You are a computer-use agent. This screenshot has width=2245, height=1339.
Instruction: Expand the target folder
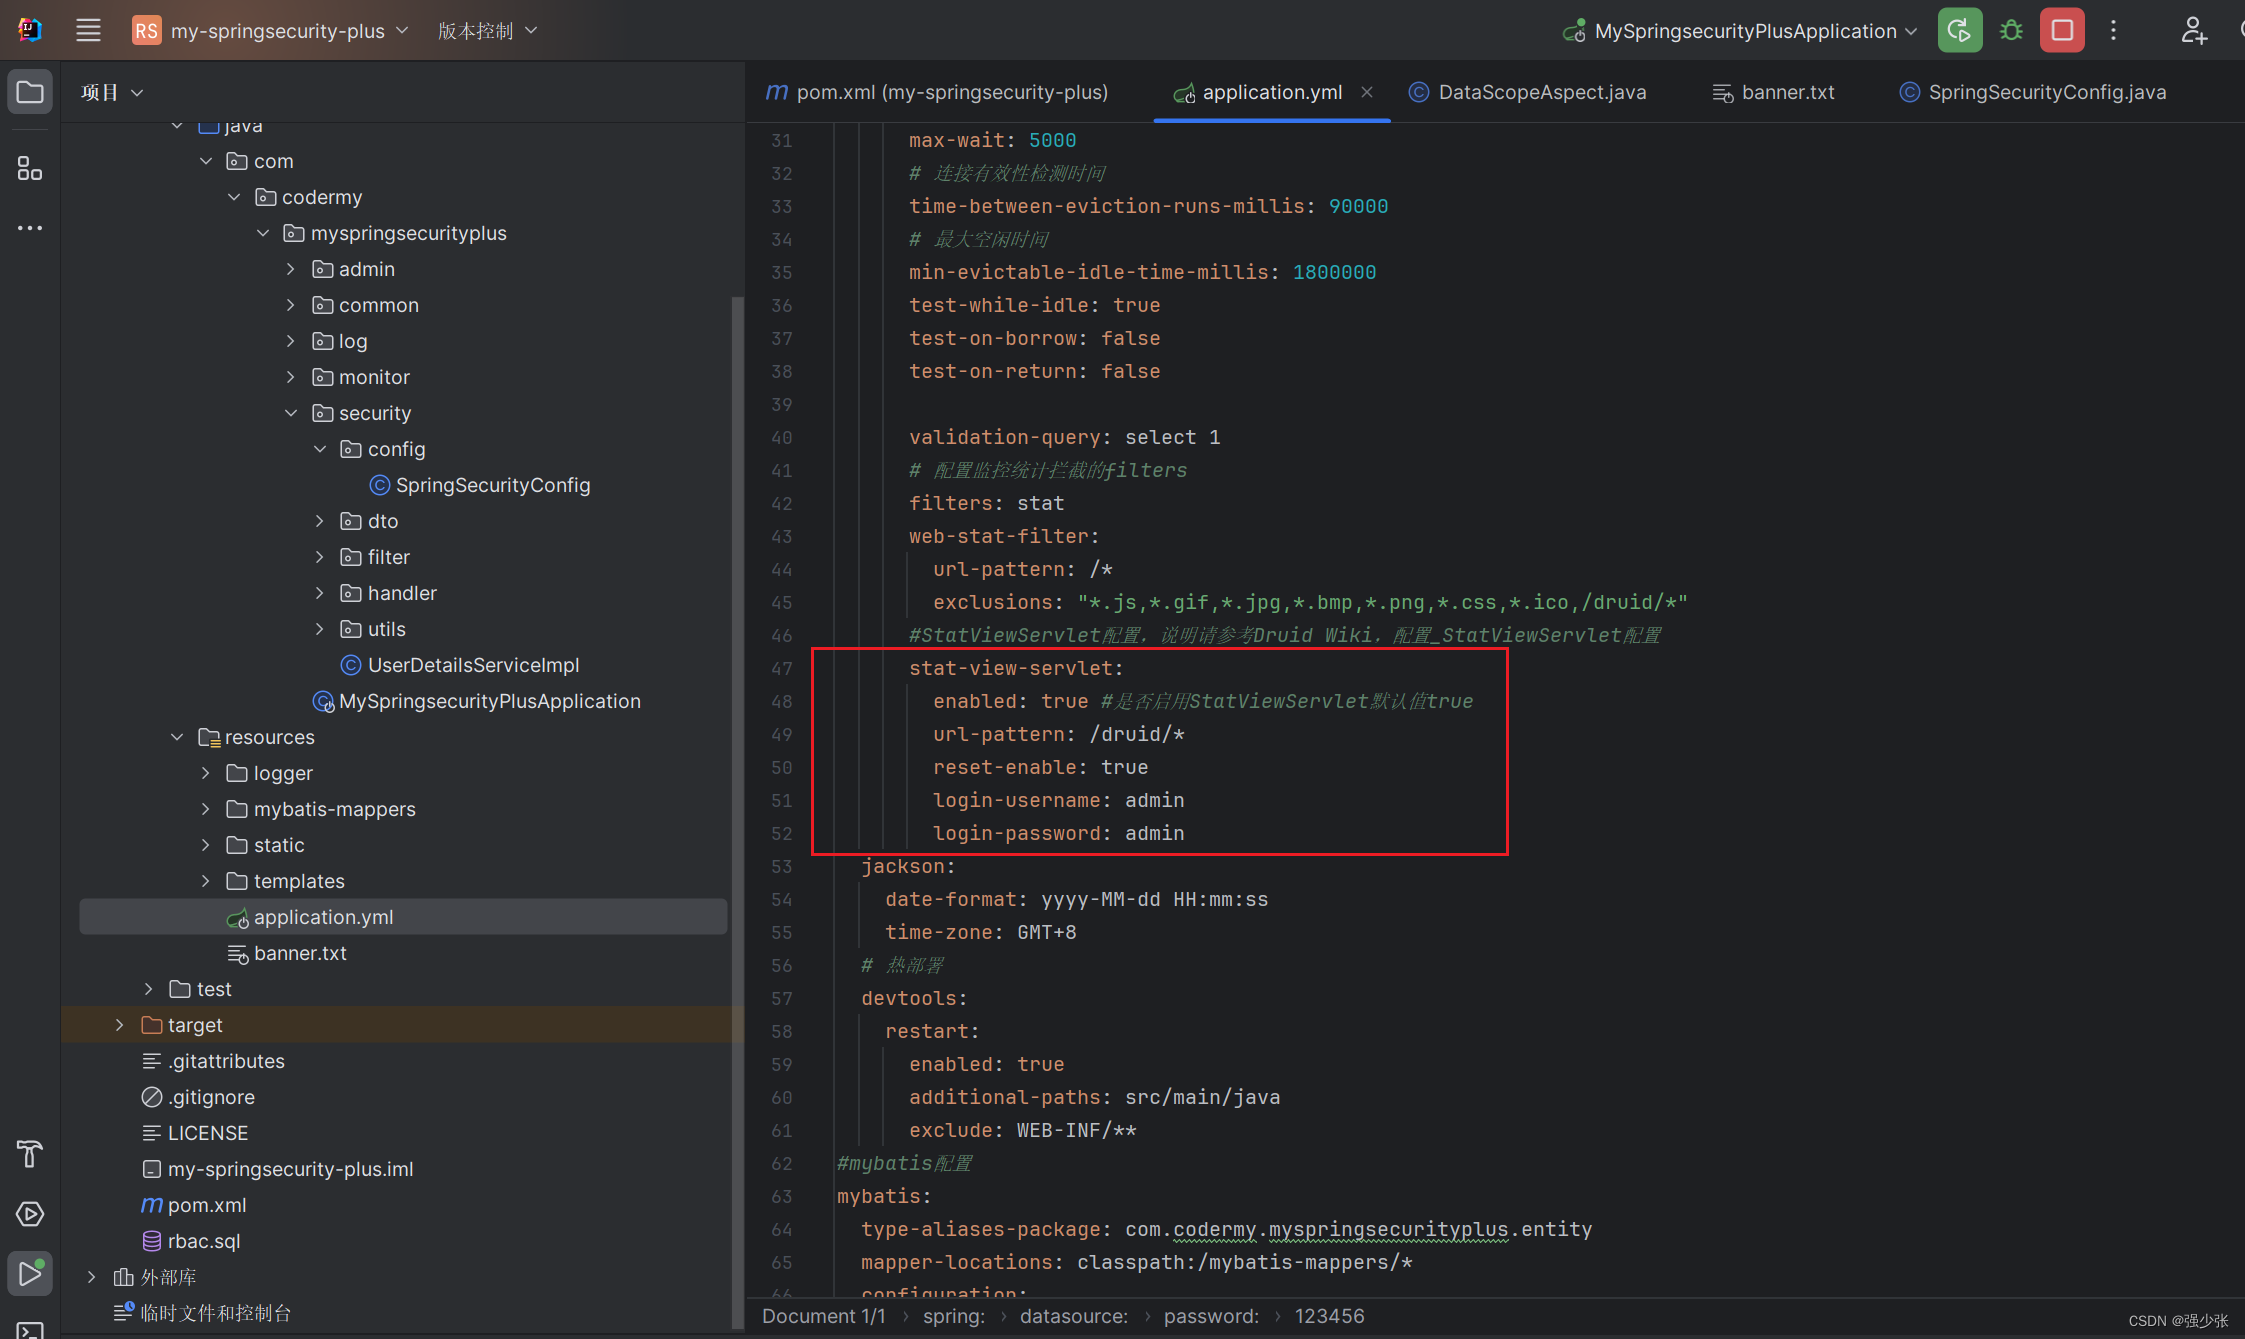119,1025
